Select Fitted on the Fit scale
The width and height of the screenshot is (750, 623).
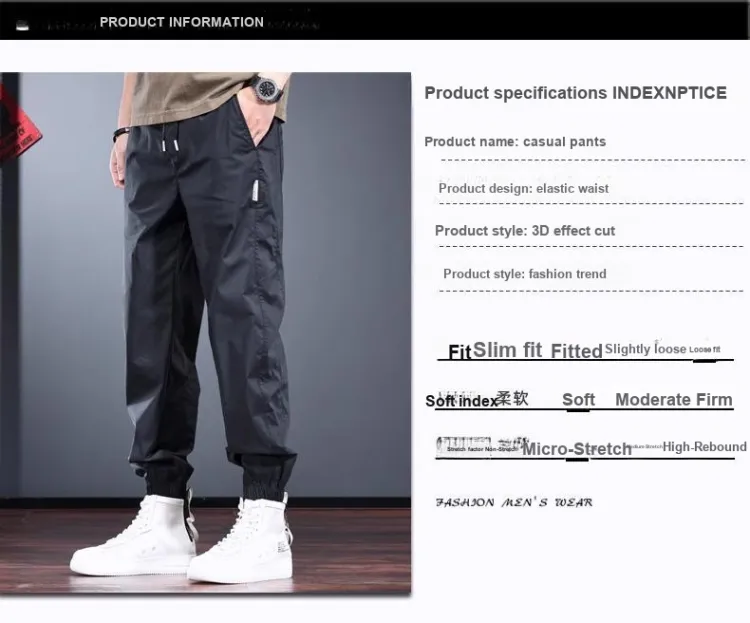(576, 351)
